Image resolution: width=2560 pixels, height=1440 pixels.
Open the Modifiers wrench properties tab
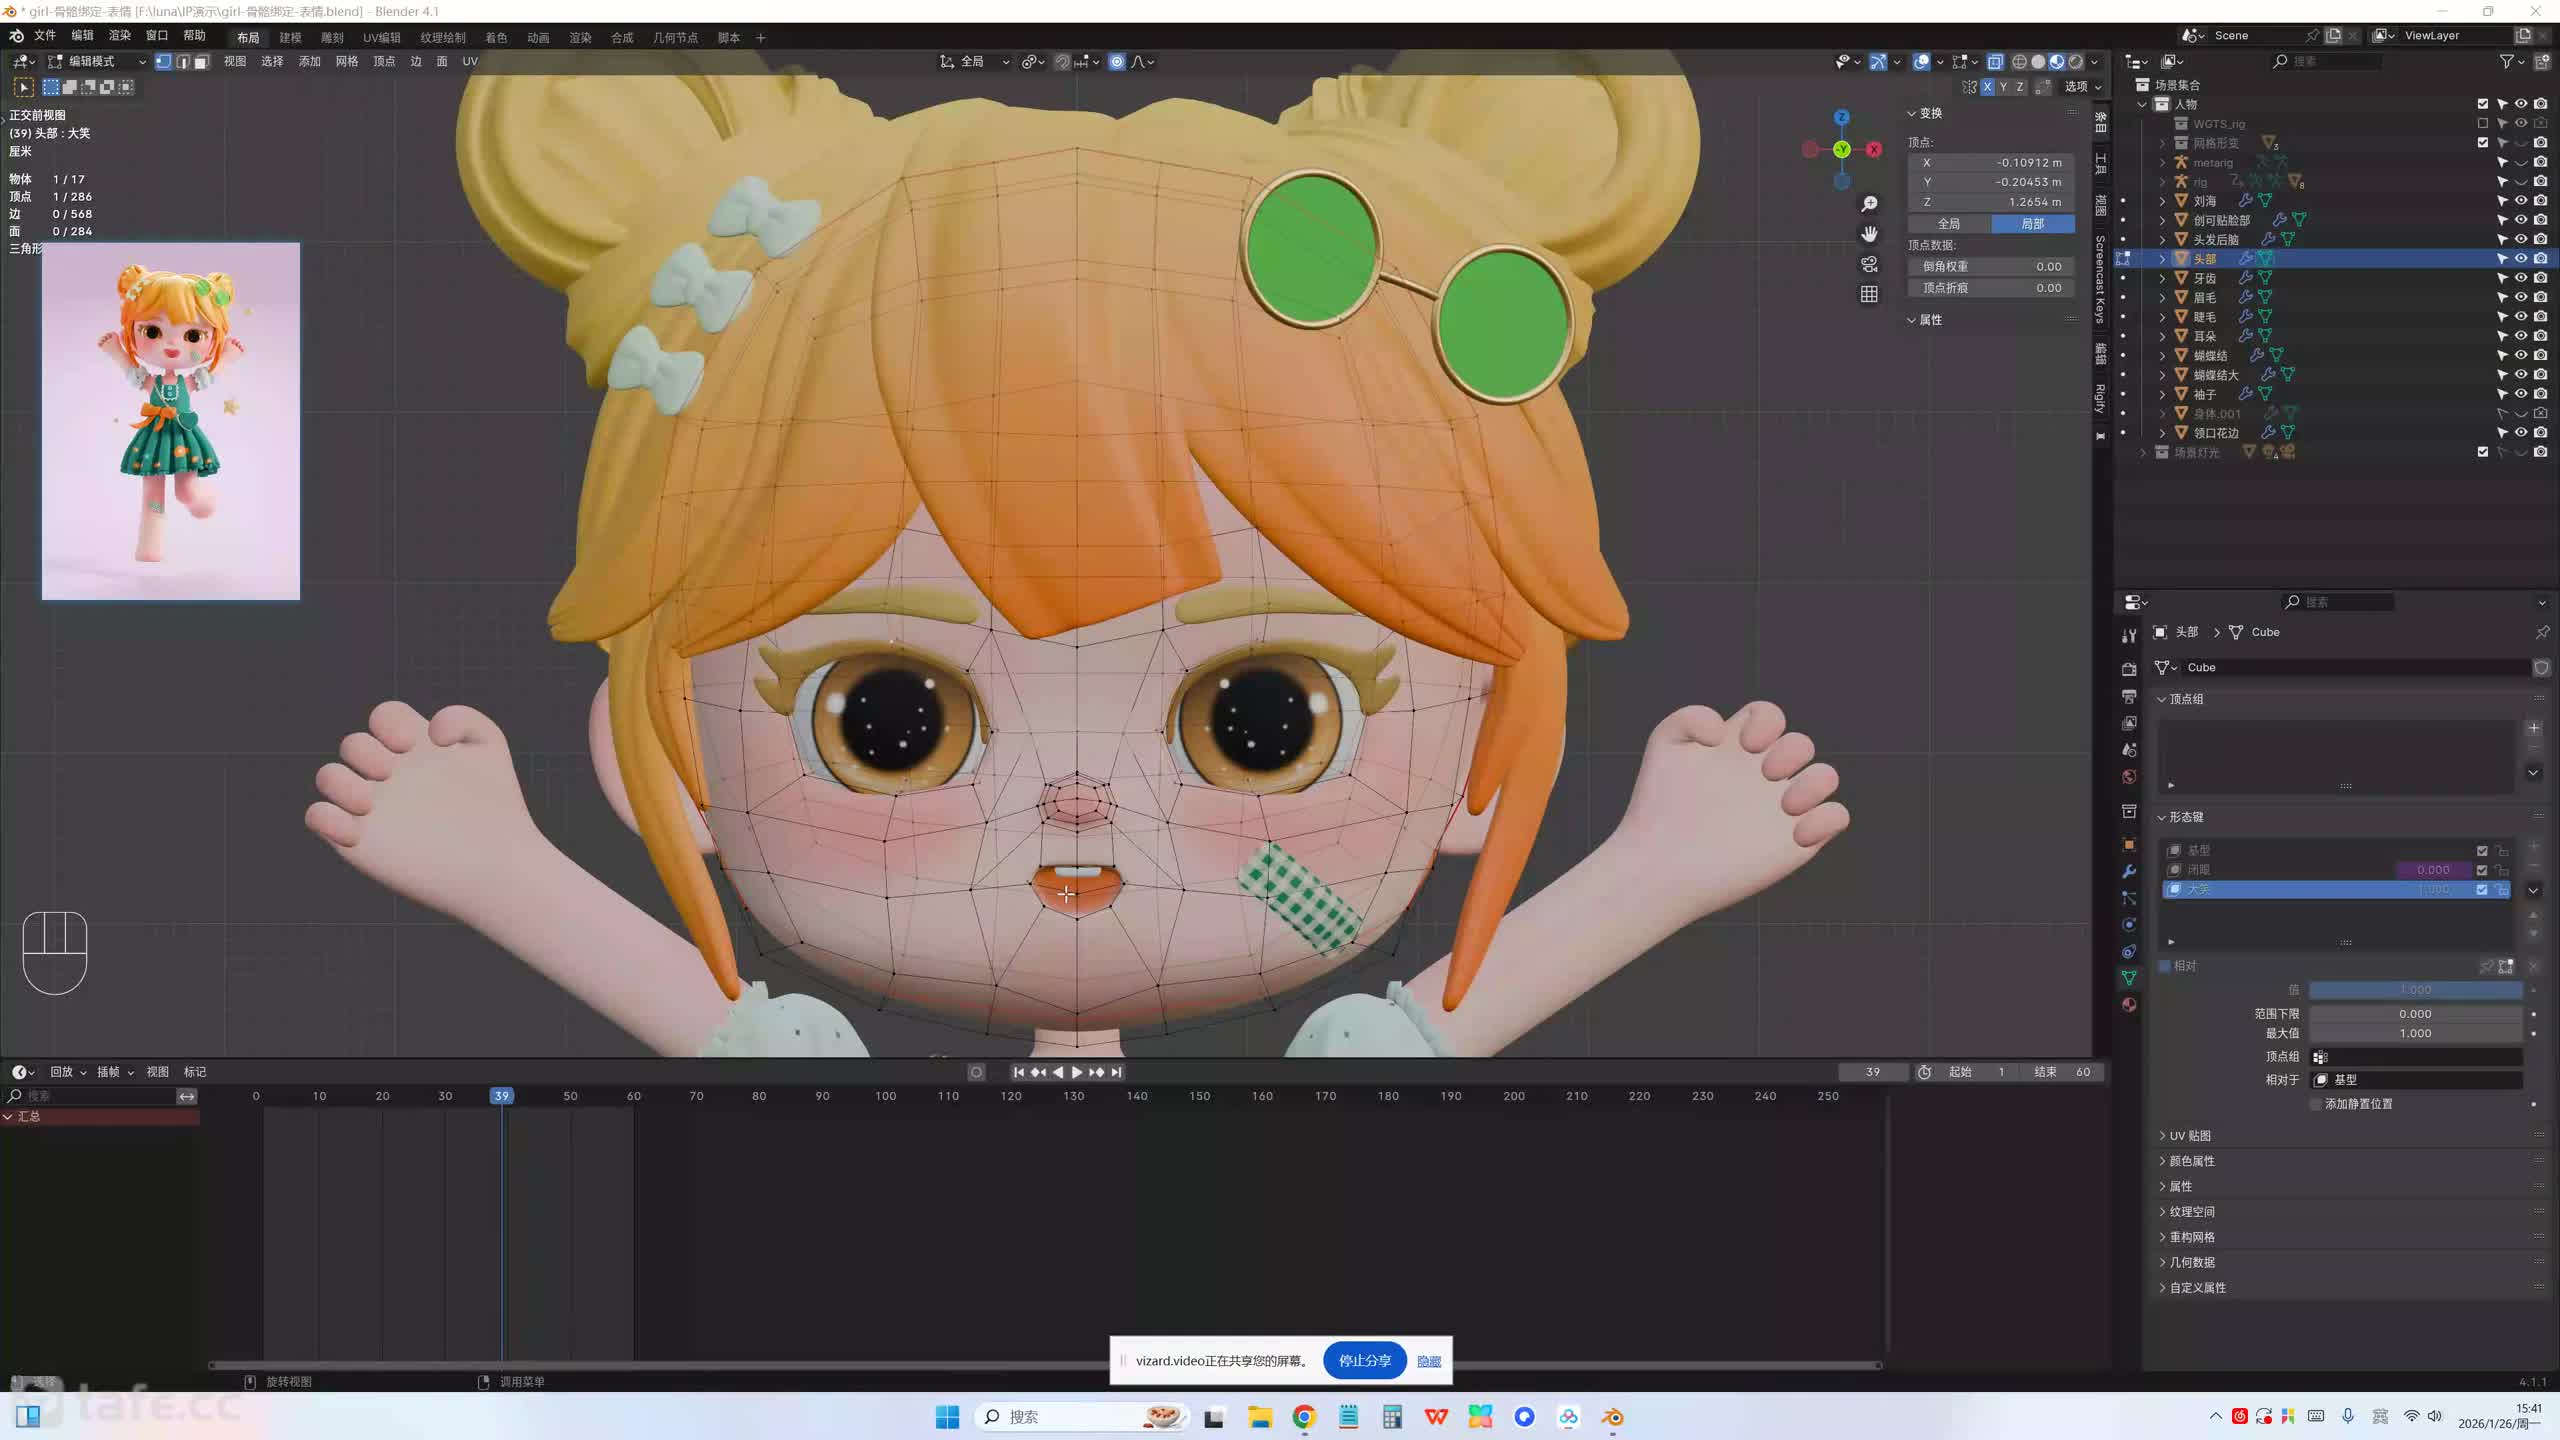pyautogui.click(x=2129, y=872)
